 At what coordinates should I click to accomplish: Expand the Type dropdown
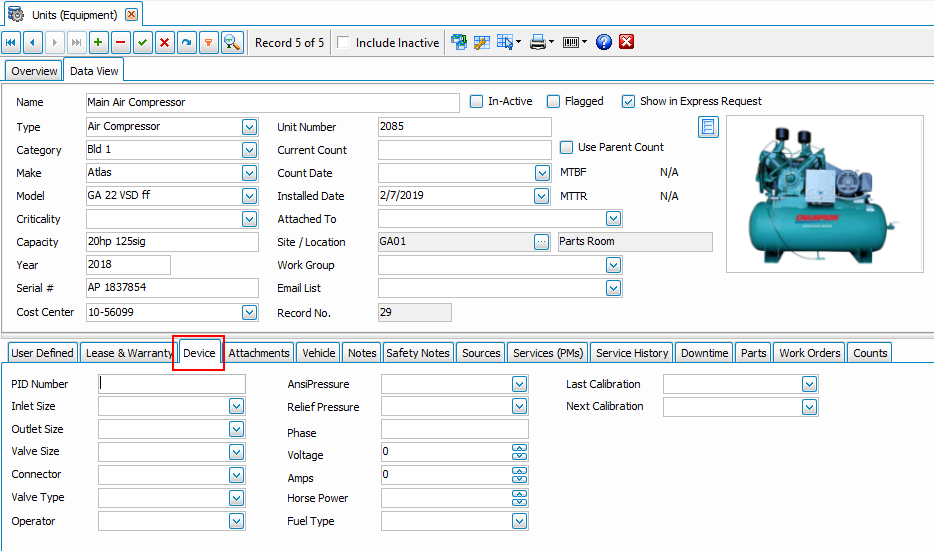pos(250,127)
